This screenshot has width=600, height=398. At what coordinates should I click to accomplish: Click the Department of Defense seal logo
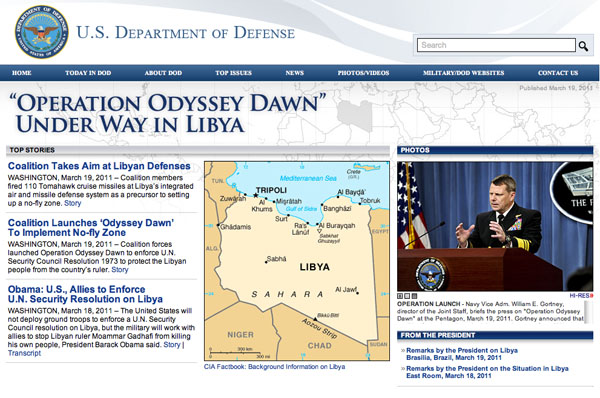point(42,32)
